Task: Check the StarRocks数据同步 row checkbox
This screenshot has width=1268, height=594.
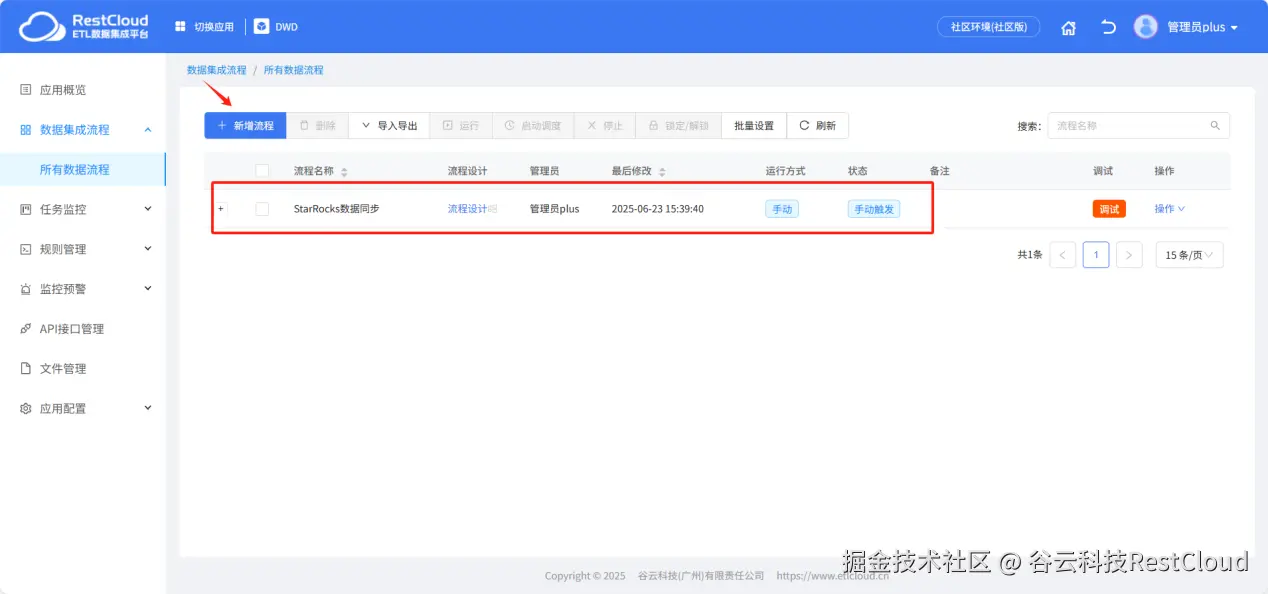Action: click(x=262, y=209)
